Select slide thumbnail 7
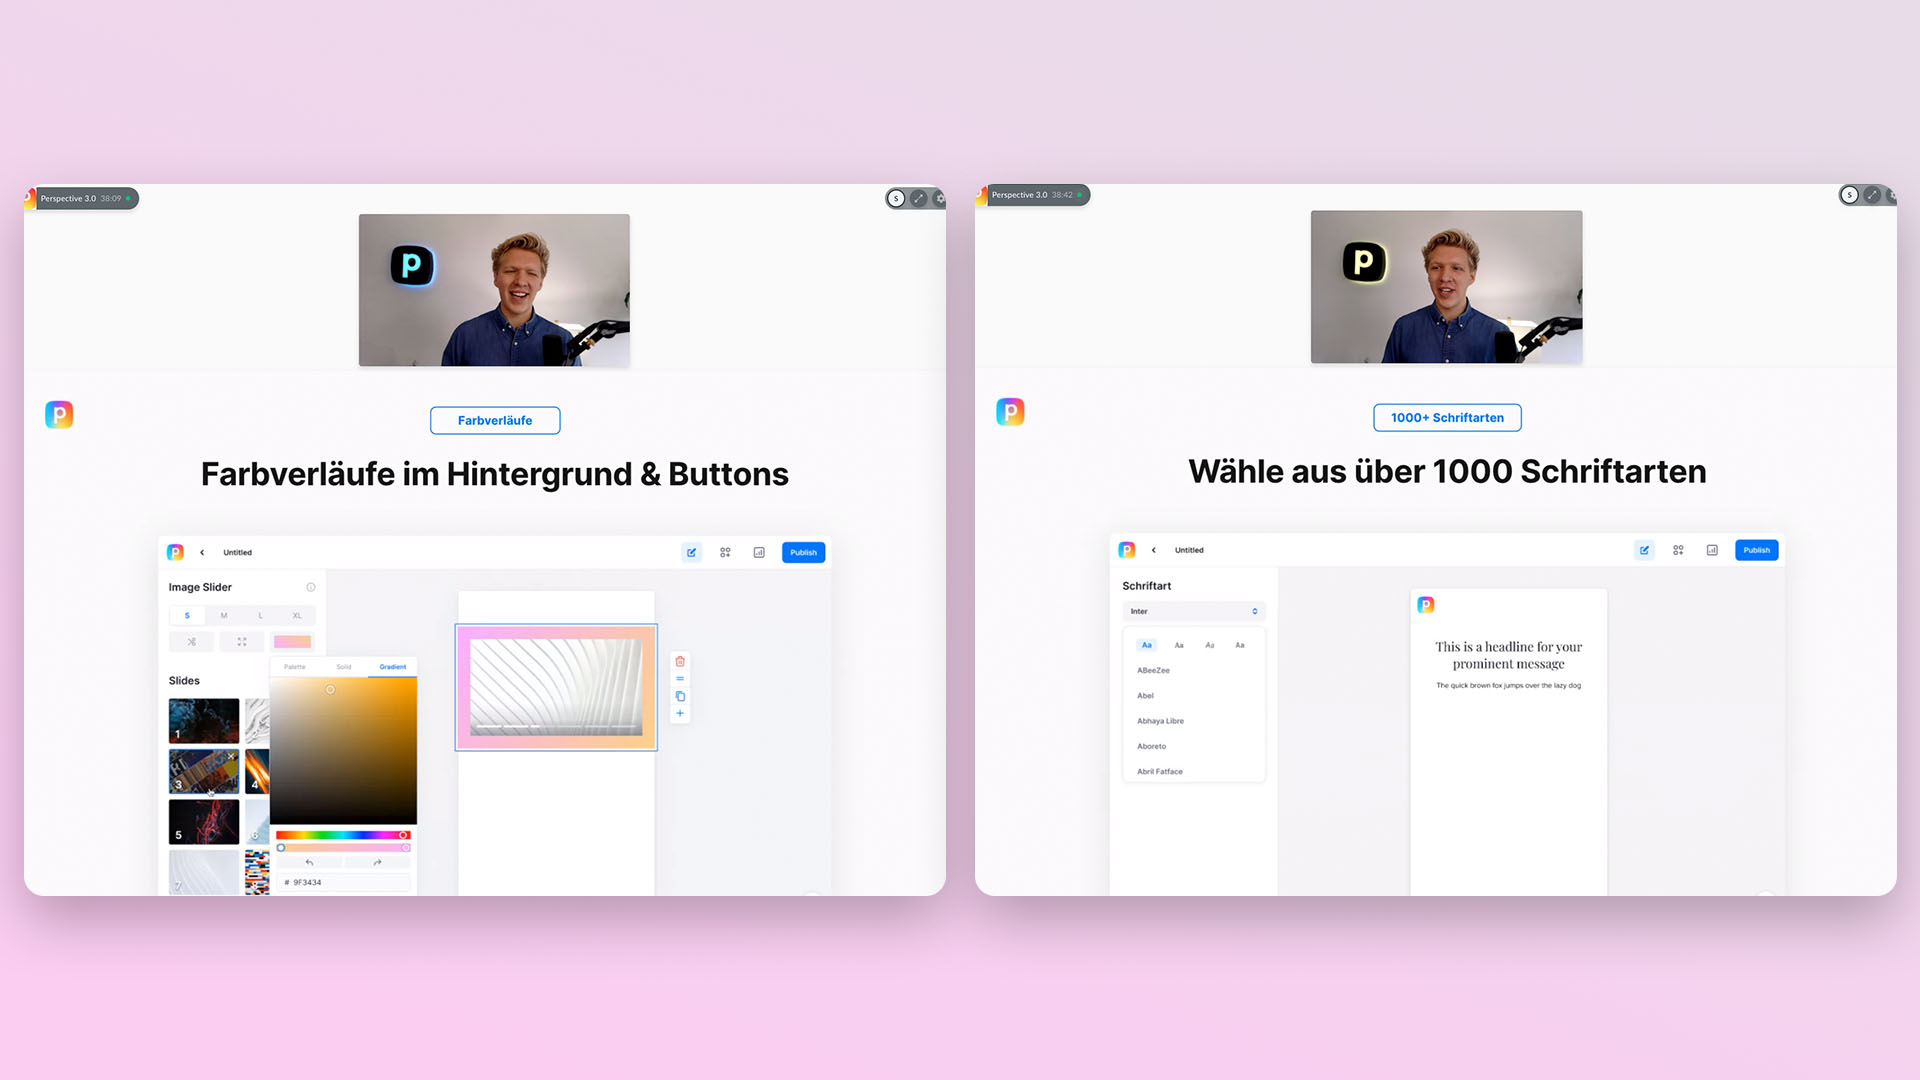 [204, 872]
